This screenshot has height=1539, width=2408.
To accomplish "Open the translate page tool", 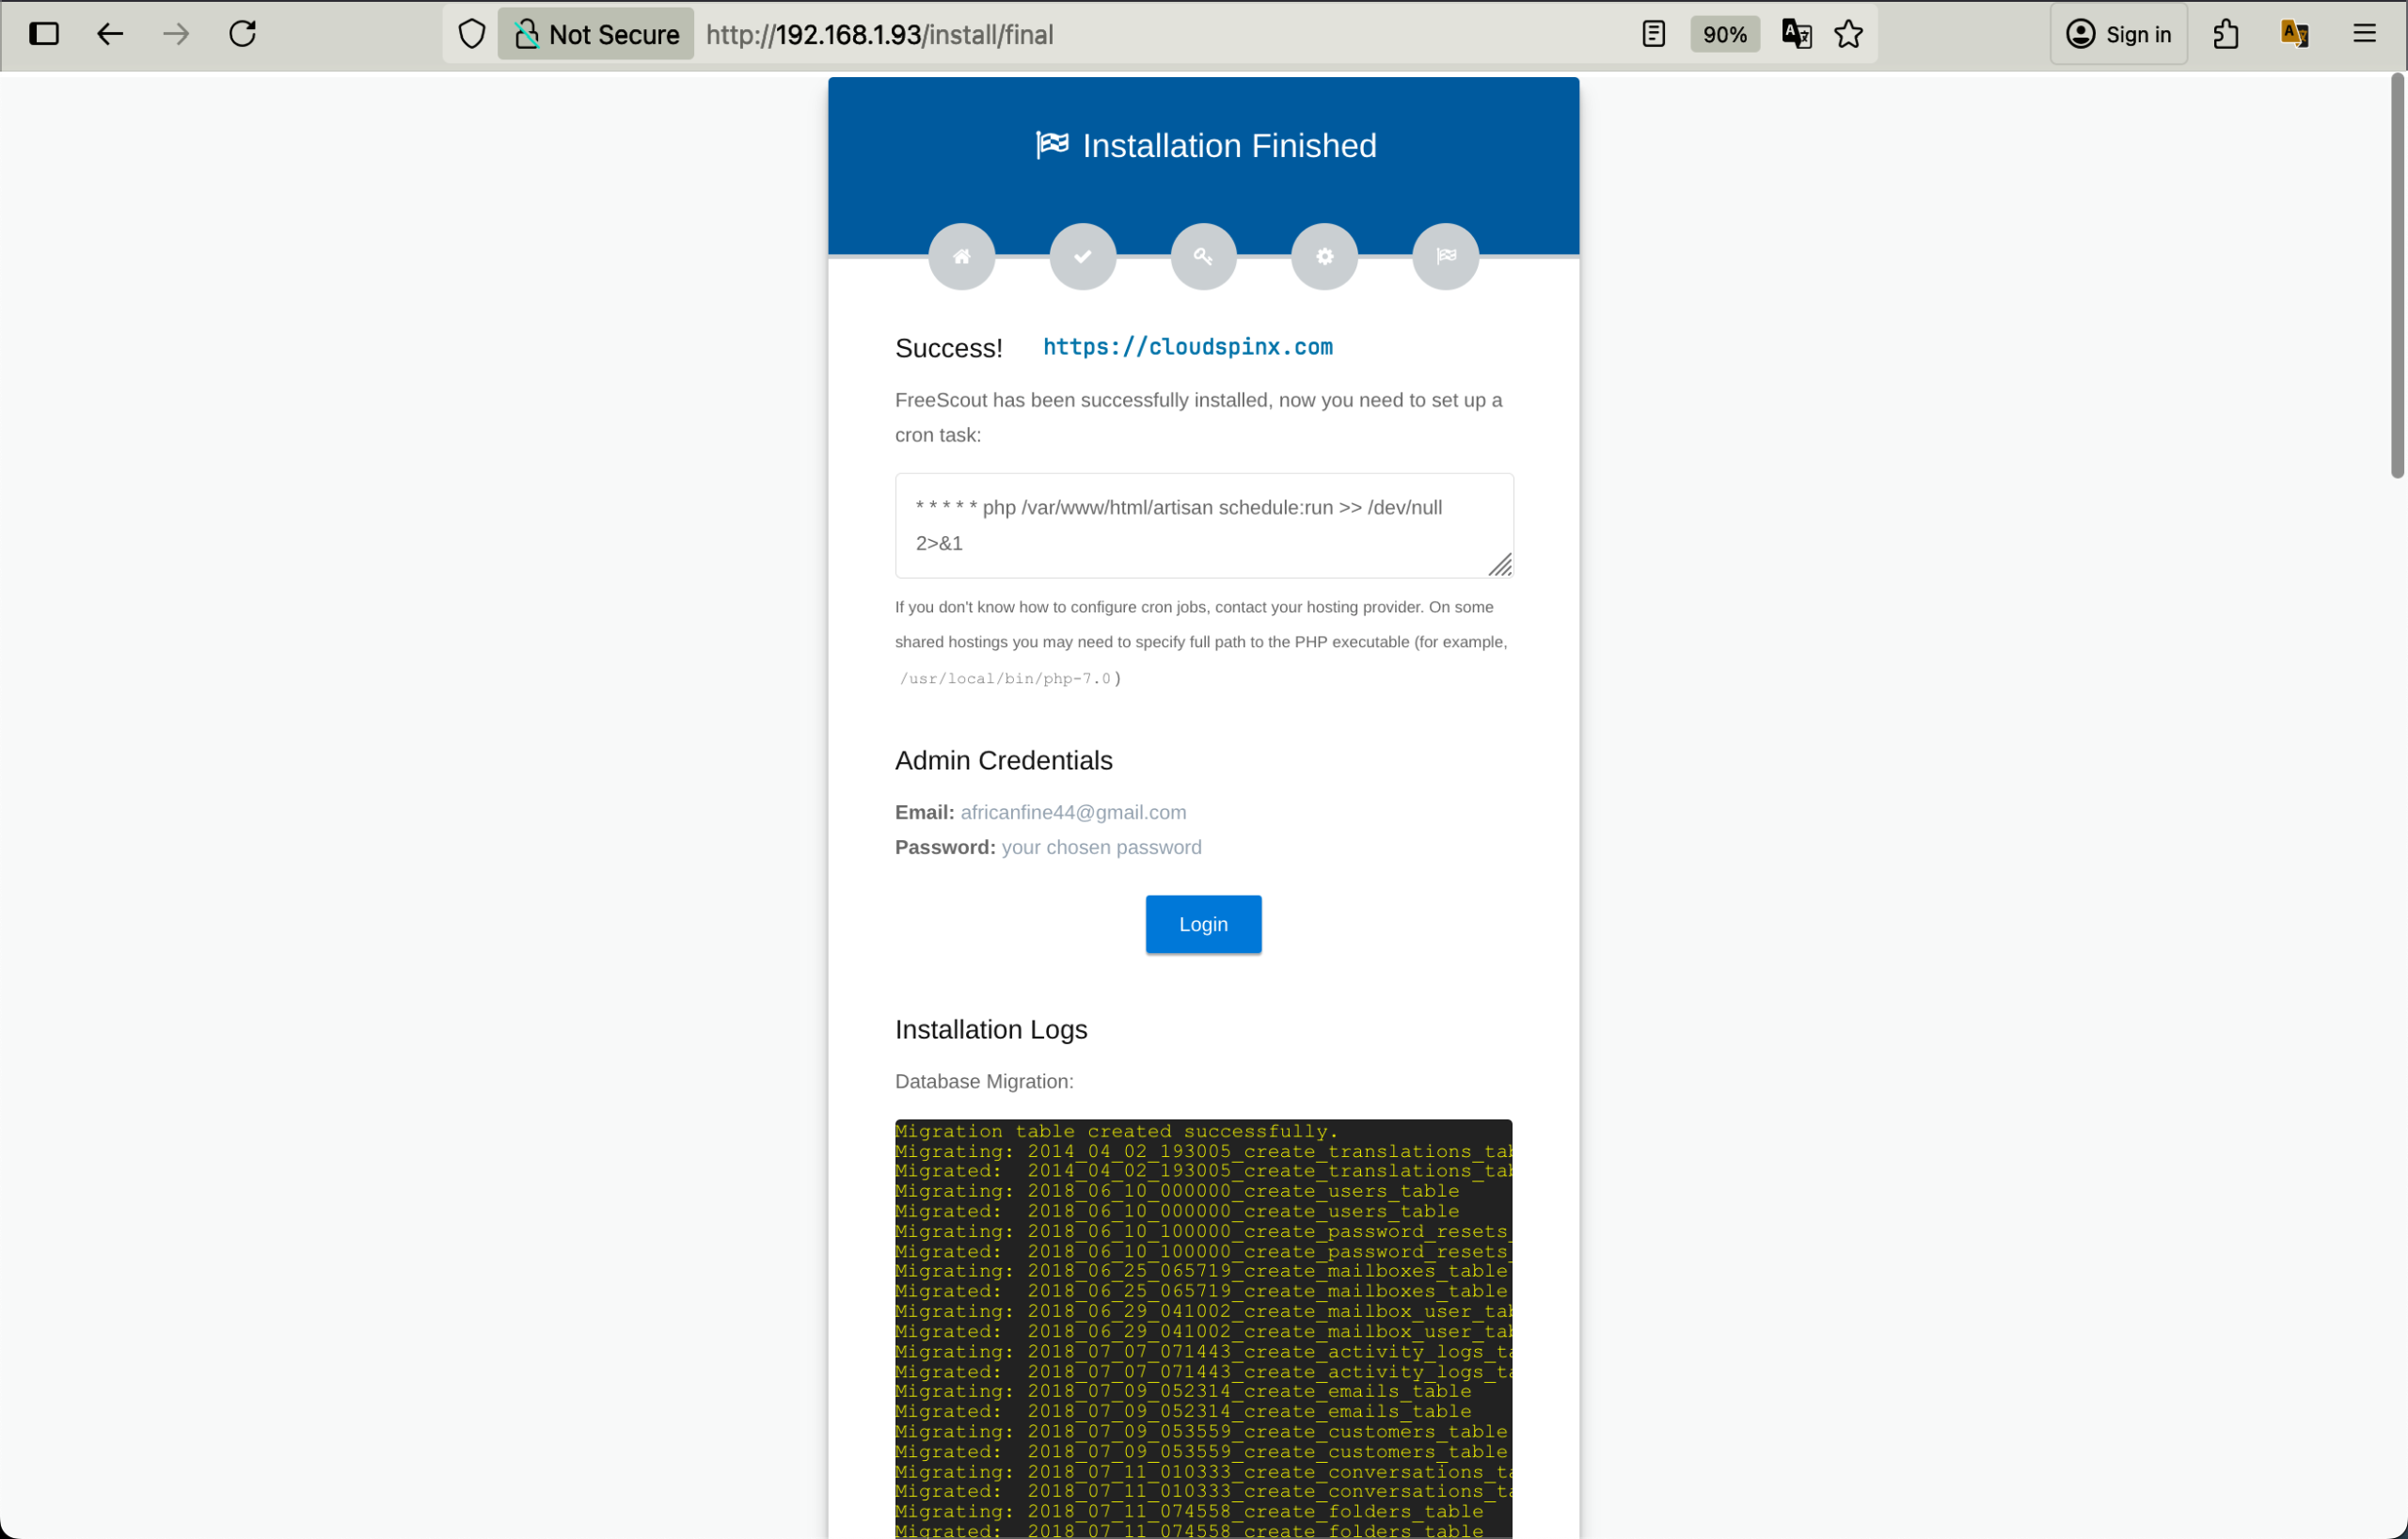I will pos(1795,33).
